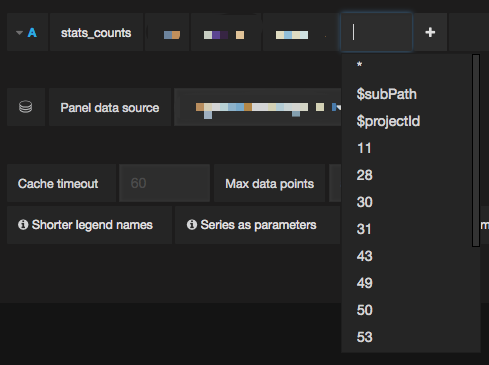Click the empty segment text input
The height and width of the screenshot is (365, 489).
(376, 32)
